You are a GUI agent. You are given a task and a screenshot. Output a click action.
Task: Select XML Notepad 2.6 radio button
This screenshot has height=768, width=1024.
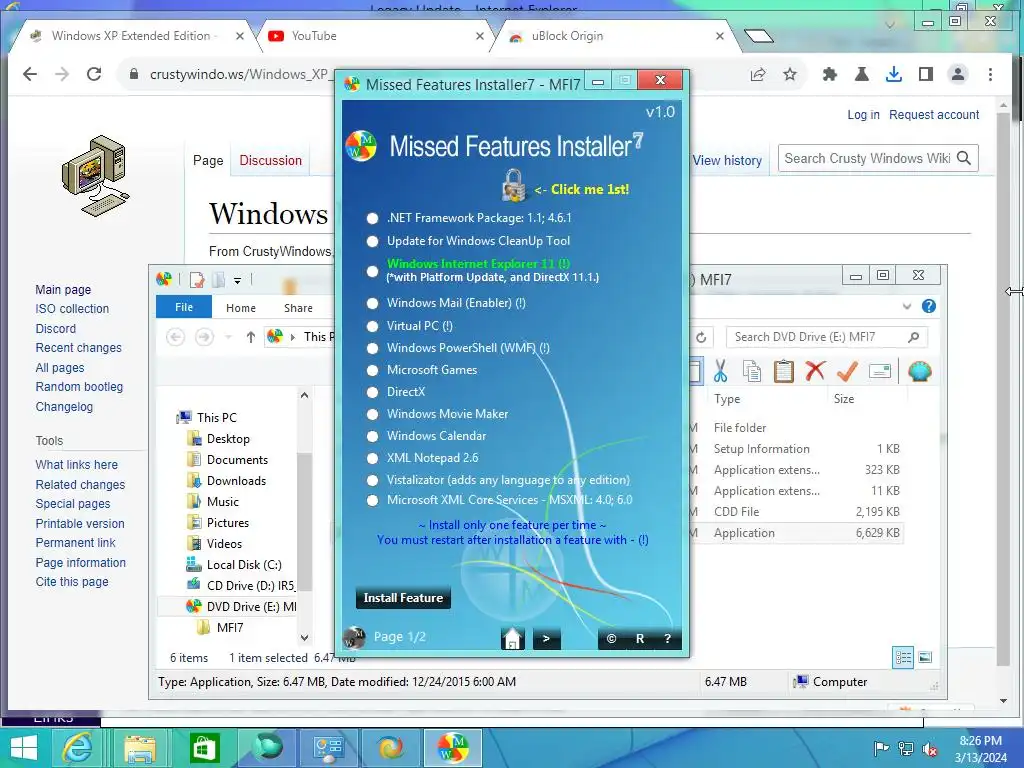pos(372,458)
